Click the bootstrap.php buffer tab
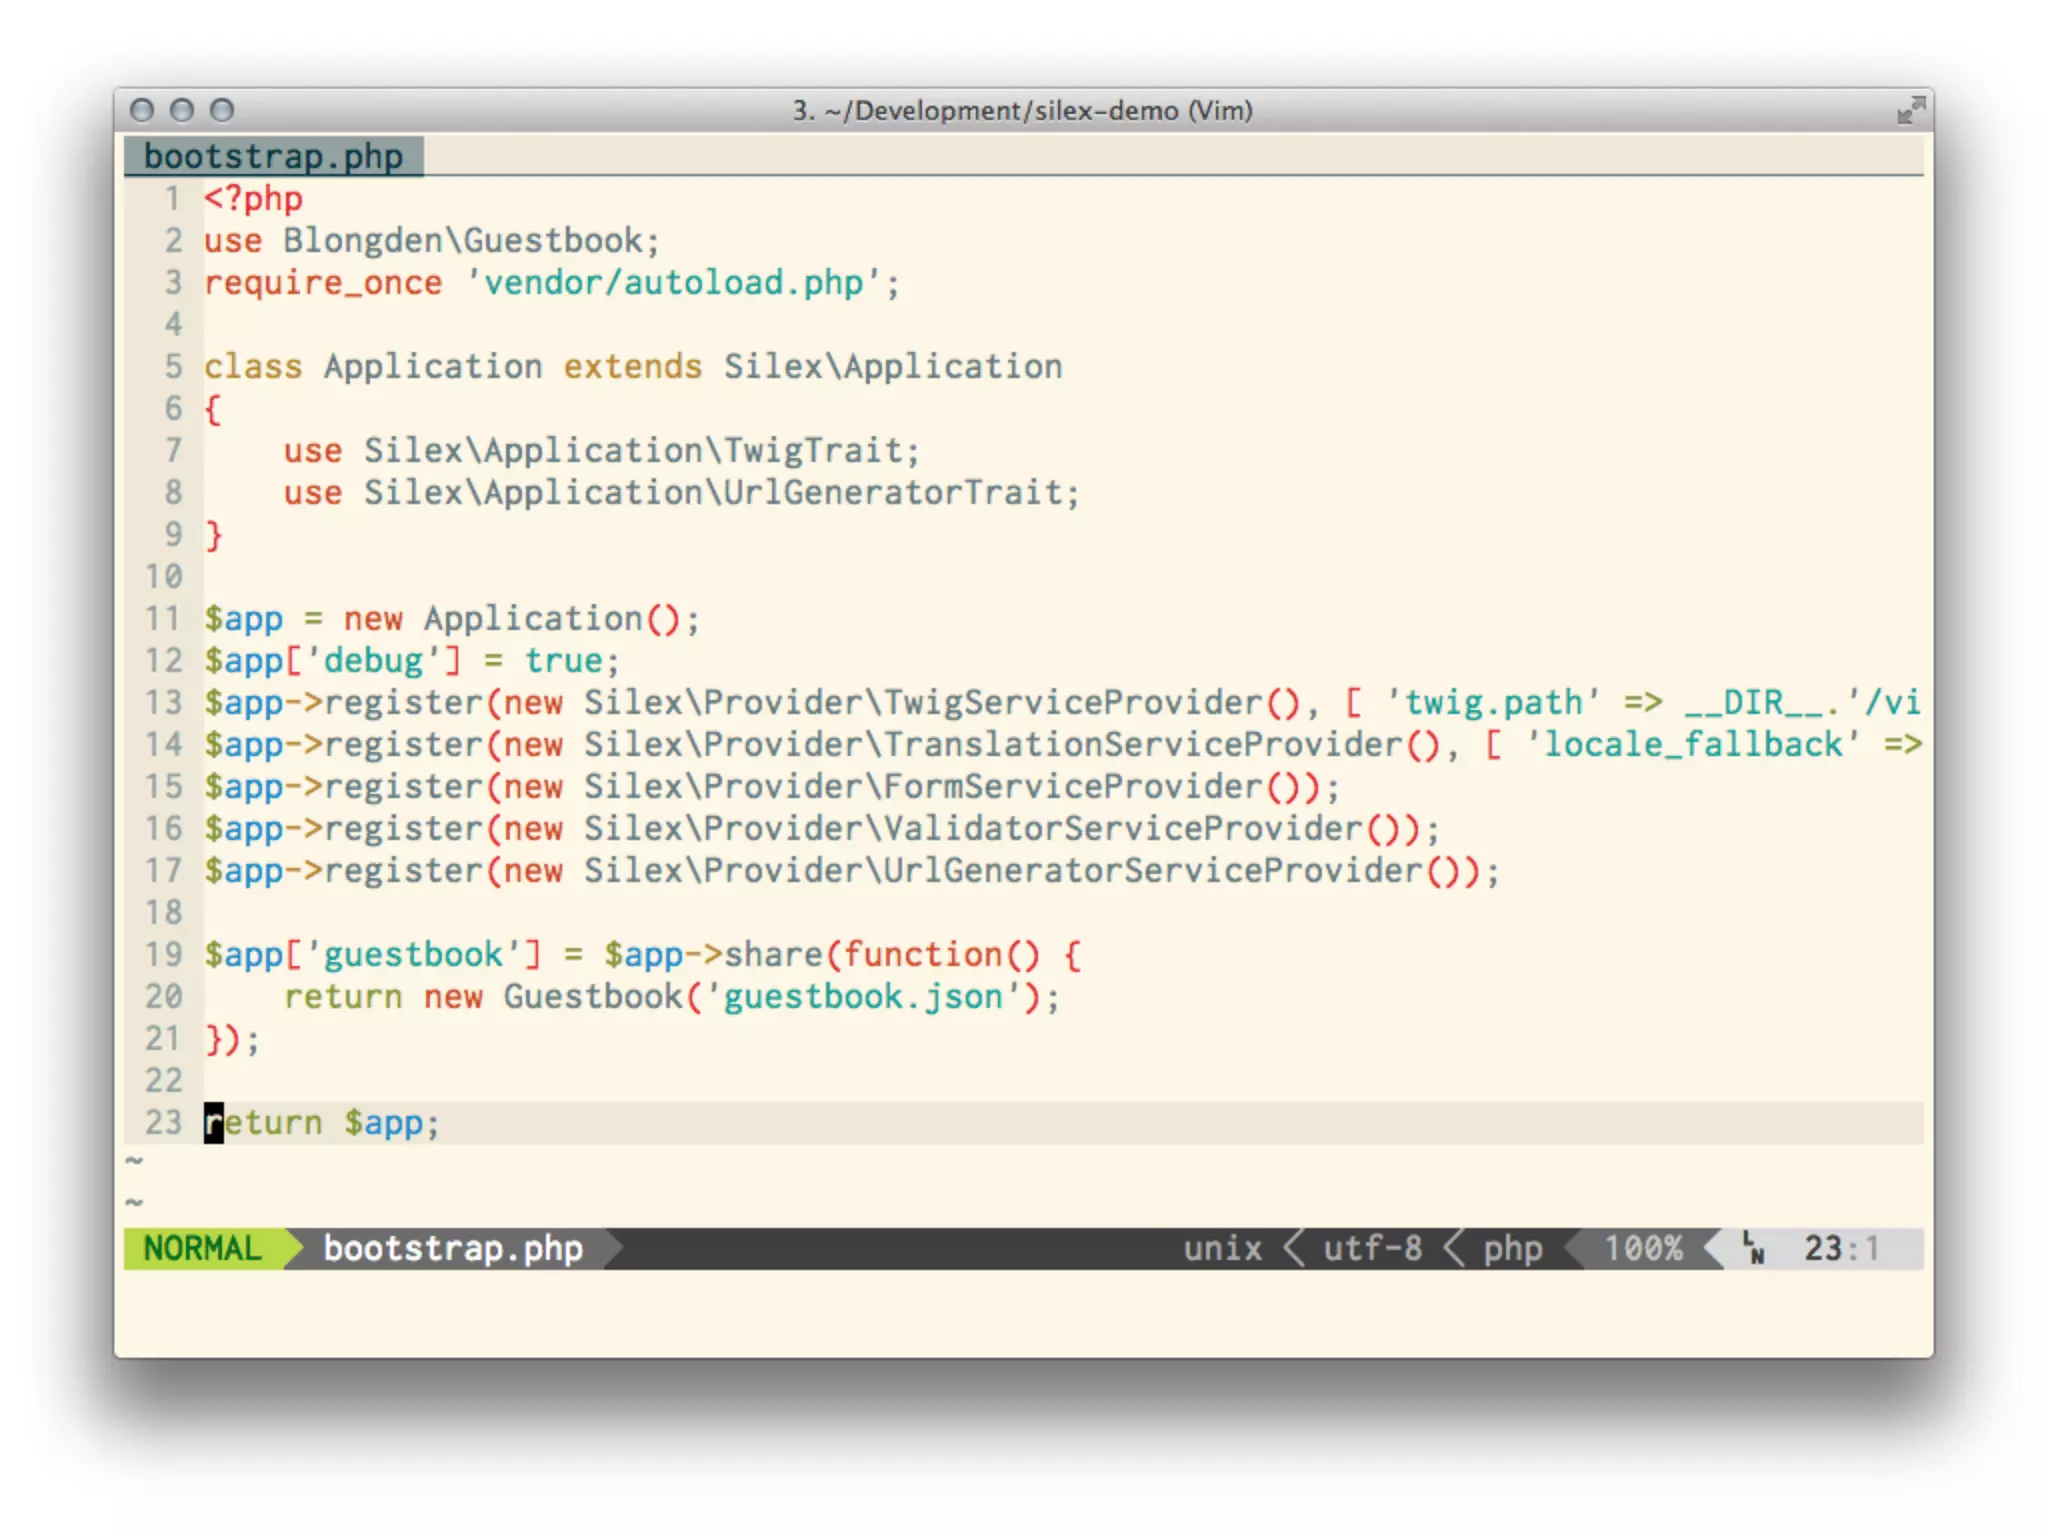This screenshot has width=2048, height=1536. 273,157
